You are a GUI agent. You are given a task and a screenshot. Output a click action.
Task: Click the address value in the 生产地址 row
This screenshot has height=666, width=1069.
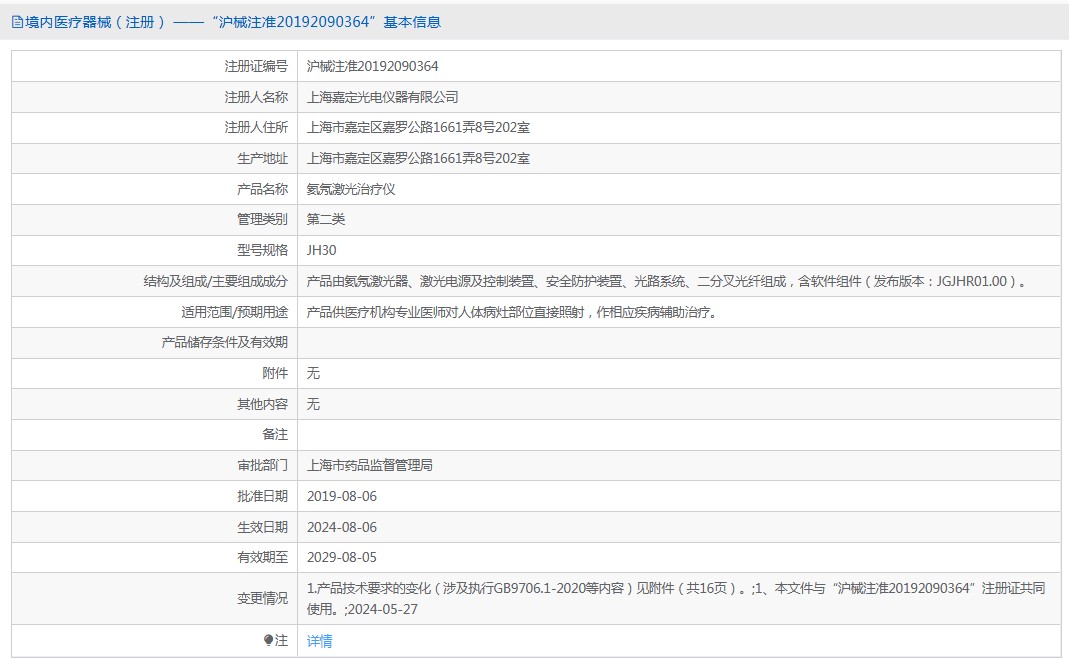[x=418, y=158]
